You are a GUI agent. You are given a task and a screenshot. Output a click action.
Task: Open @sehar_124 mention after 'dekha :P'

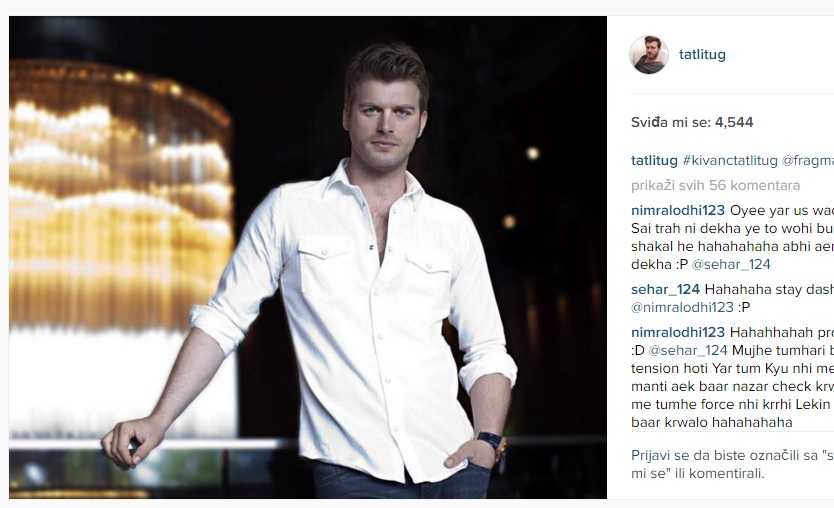tap(731, 264)
